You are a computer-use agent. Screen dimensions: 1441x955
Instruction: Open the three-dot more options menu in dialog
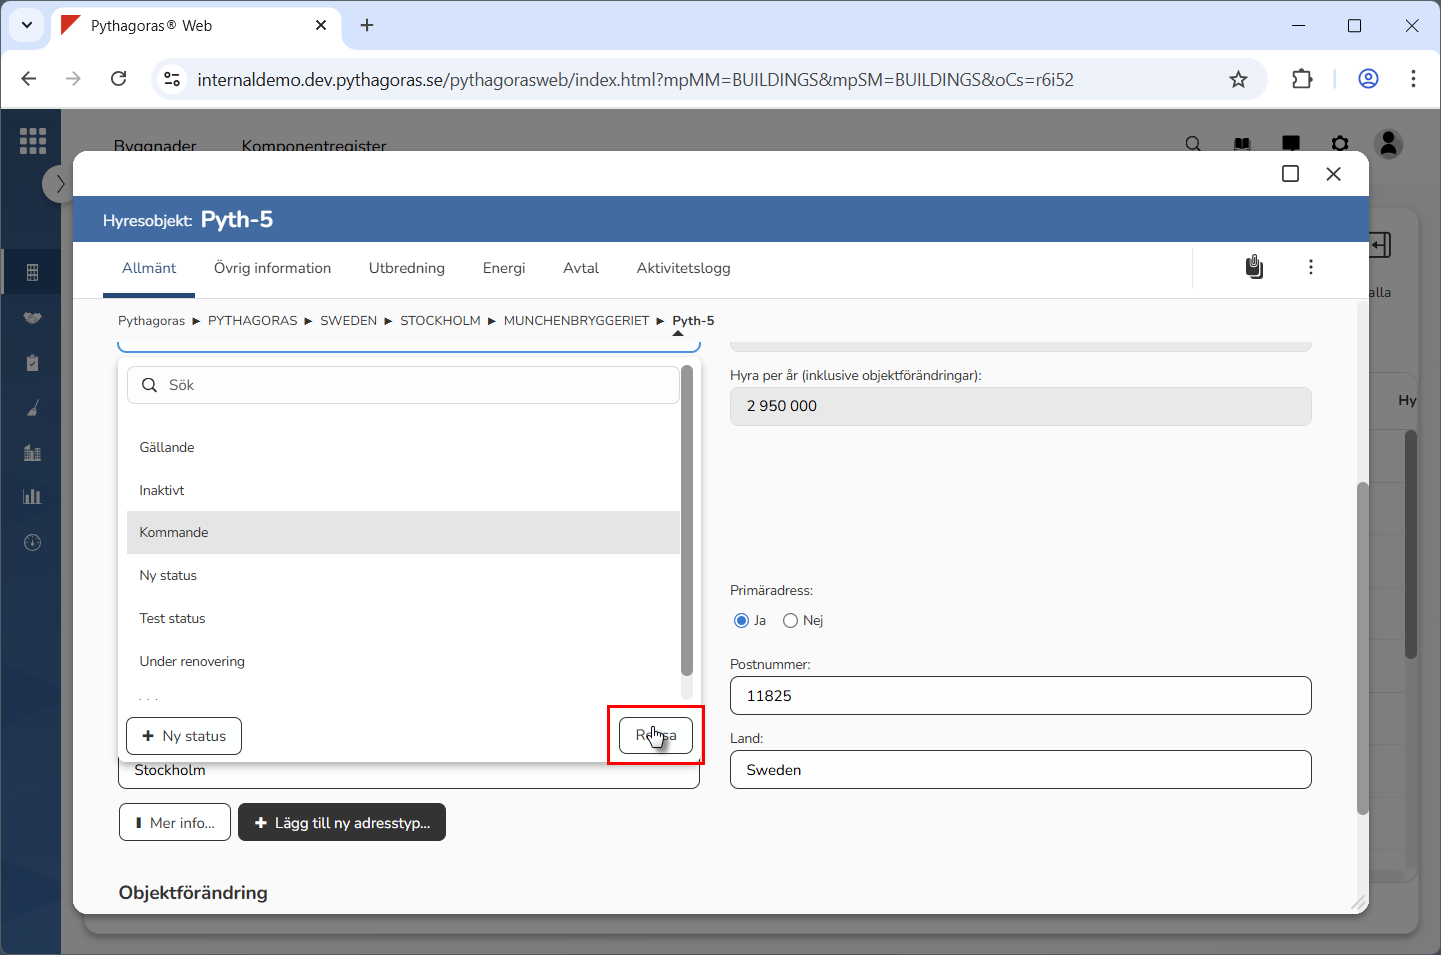(x=1310, y=267)
